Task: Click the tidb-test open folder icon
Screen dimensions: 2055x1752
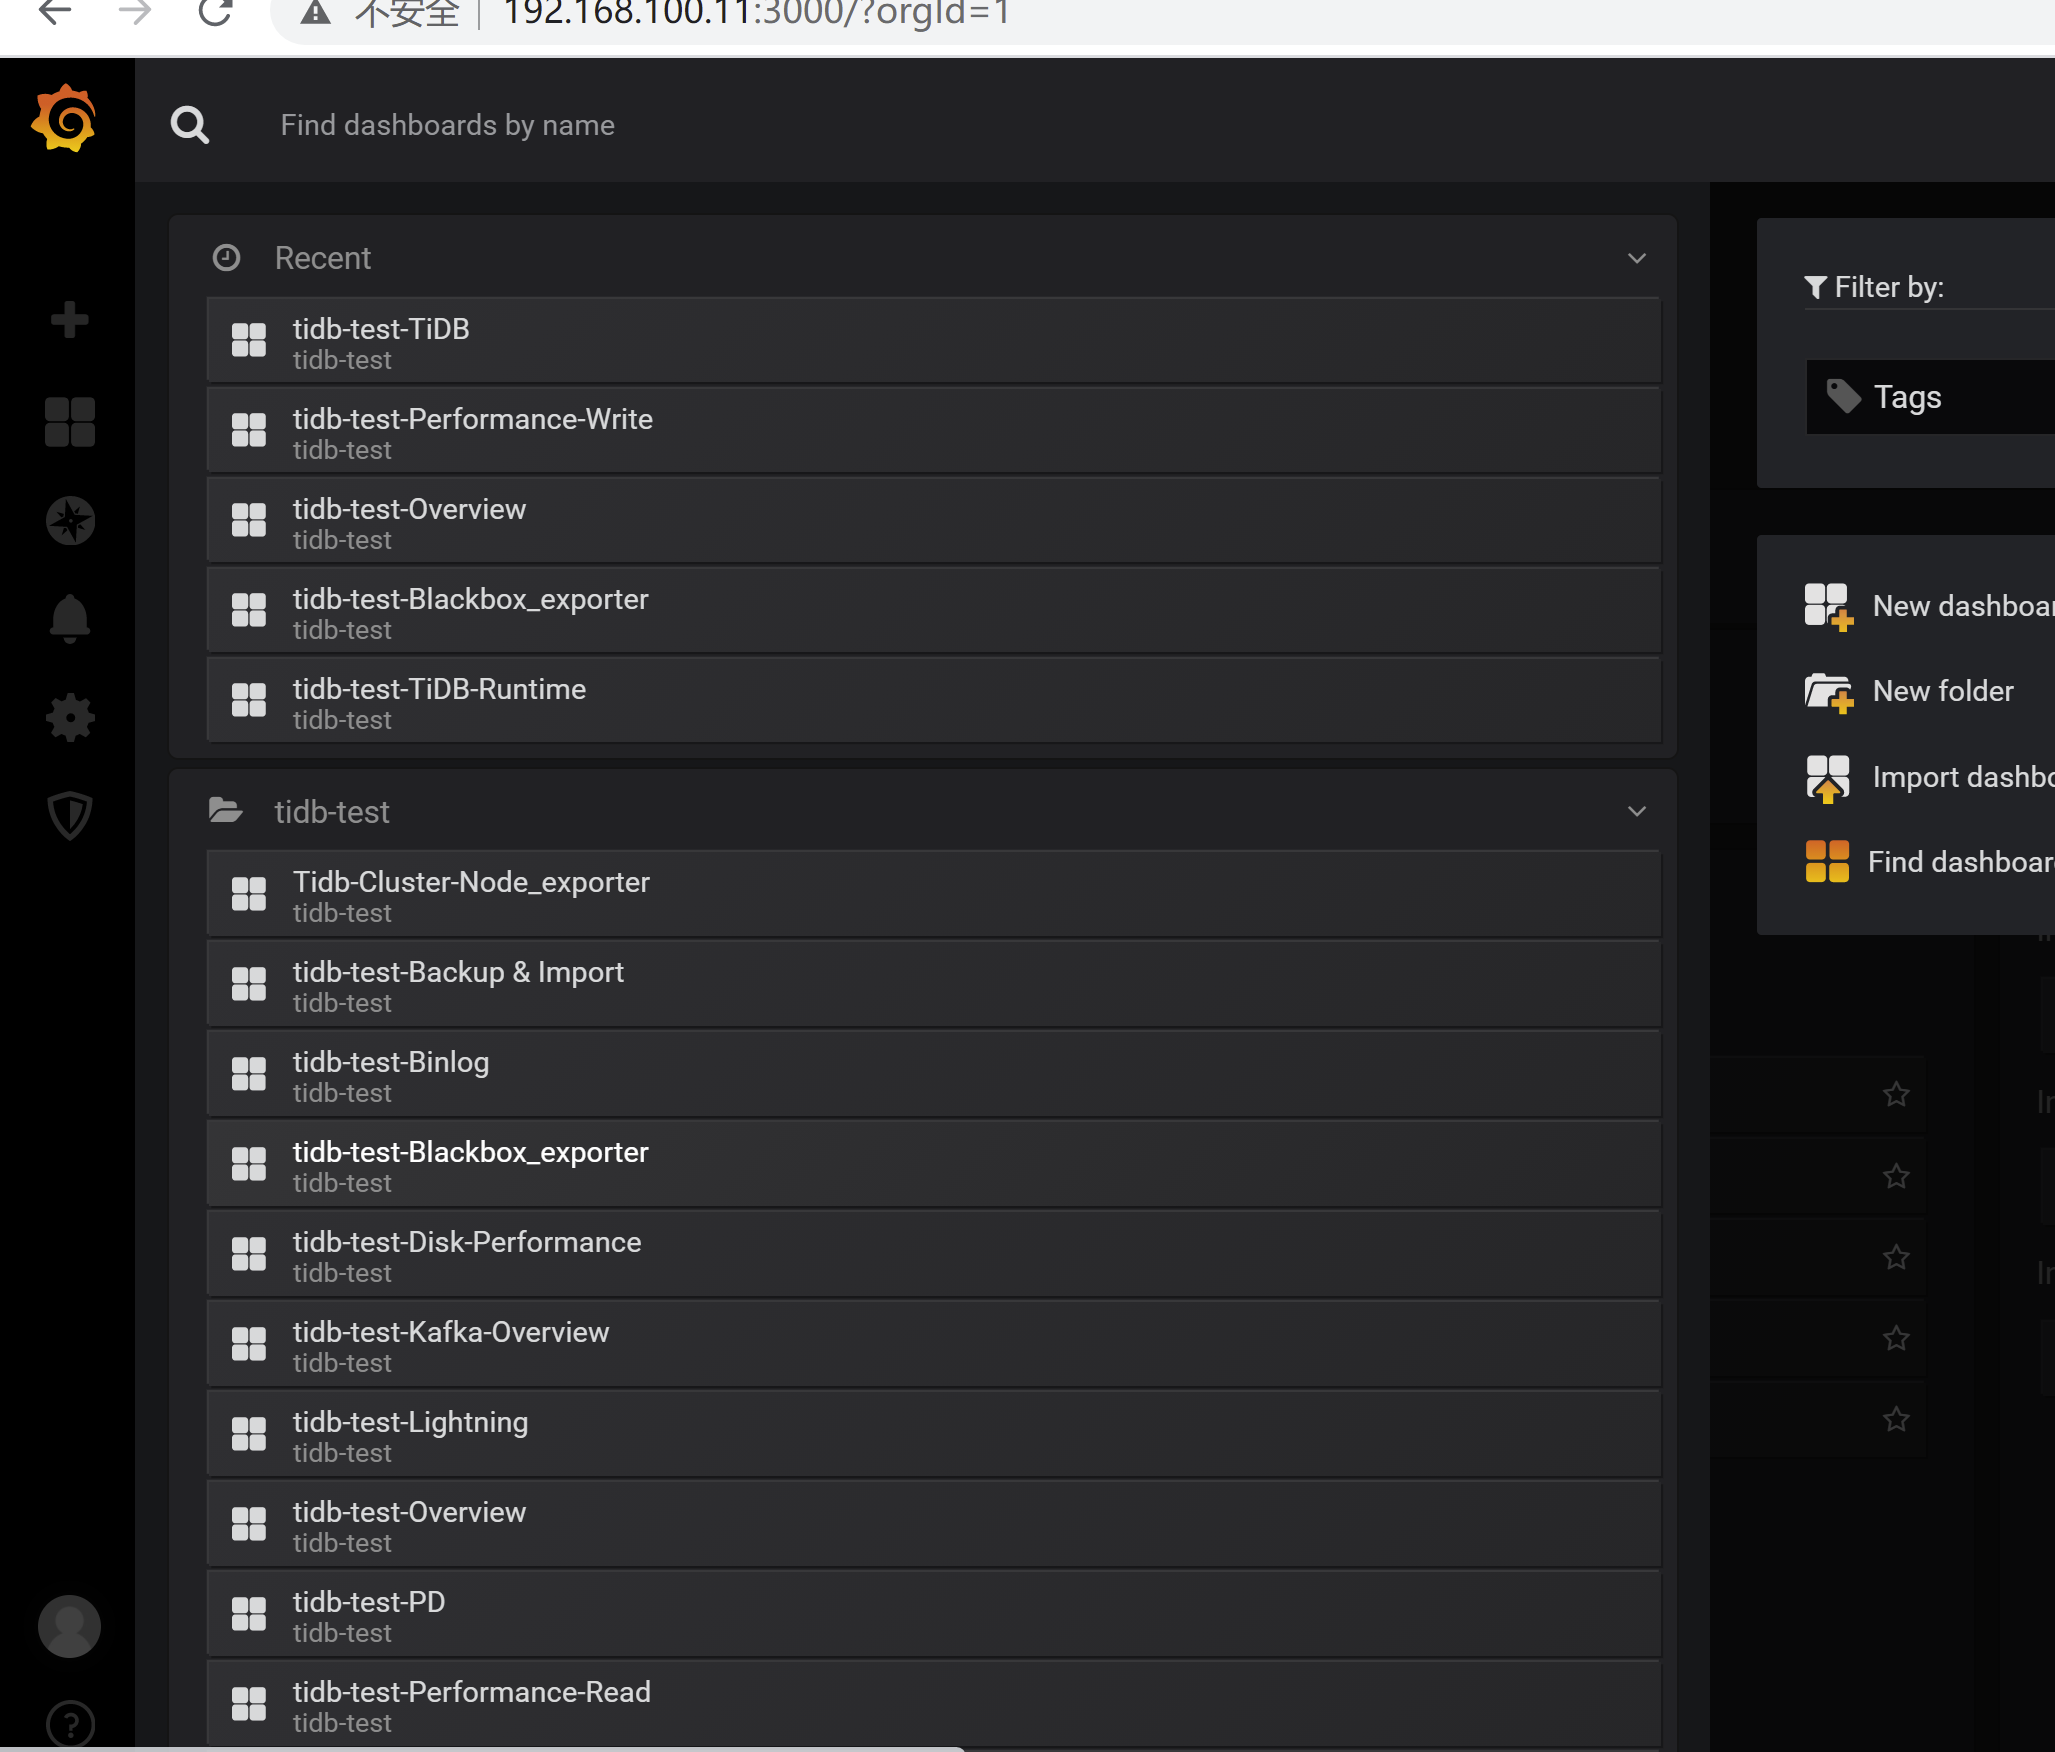Action: 226,810
